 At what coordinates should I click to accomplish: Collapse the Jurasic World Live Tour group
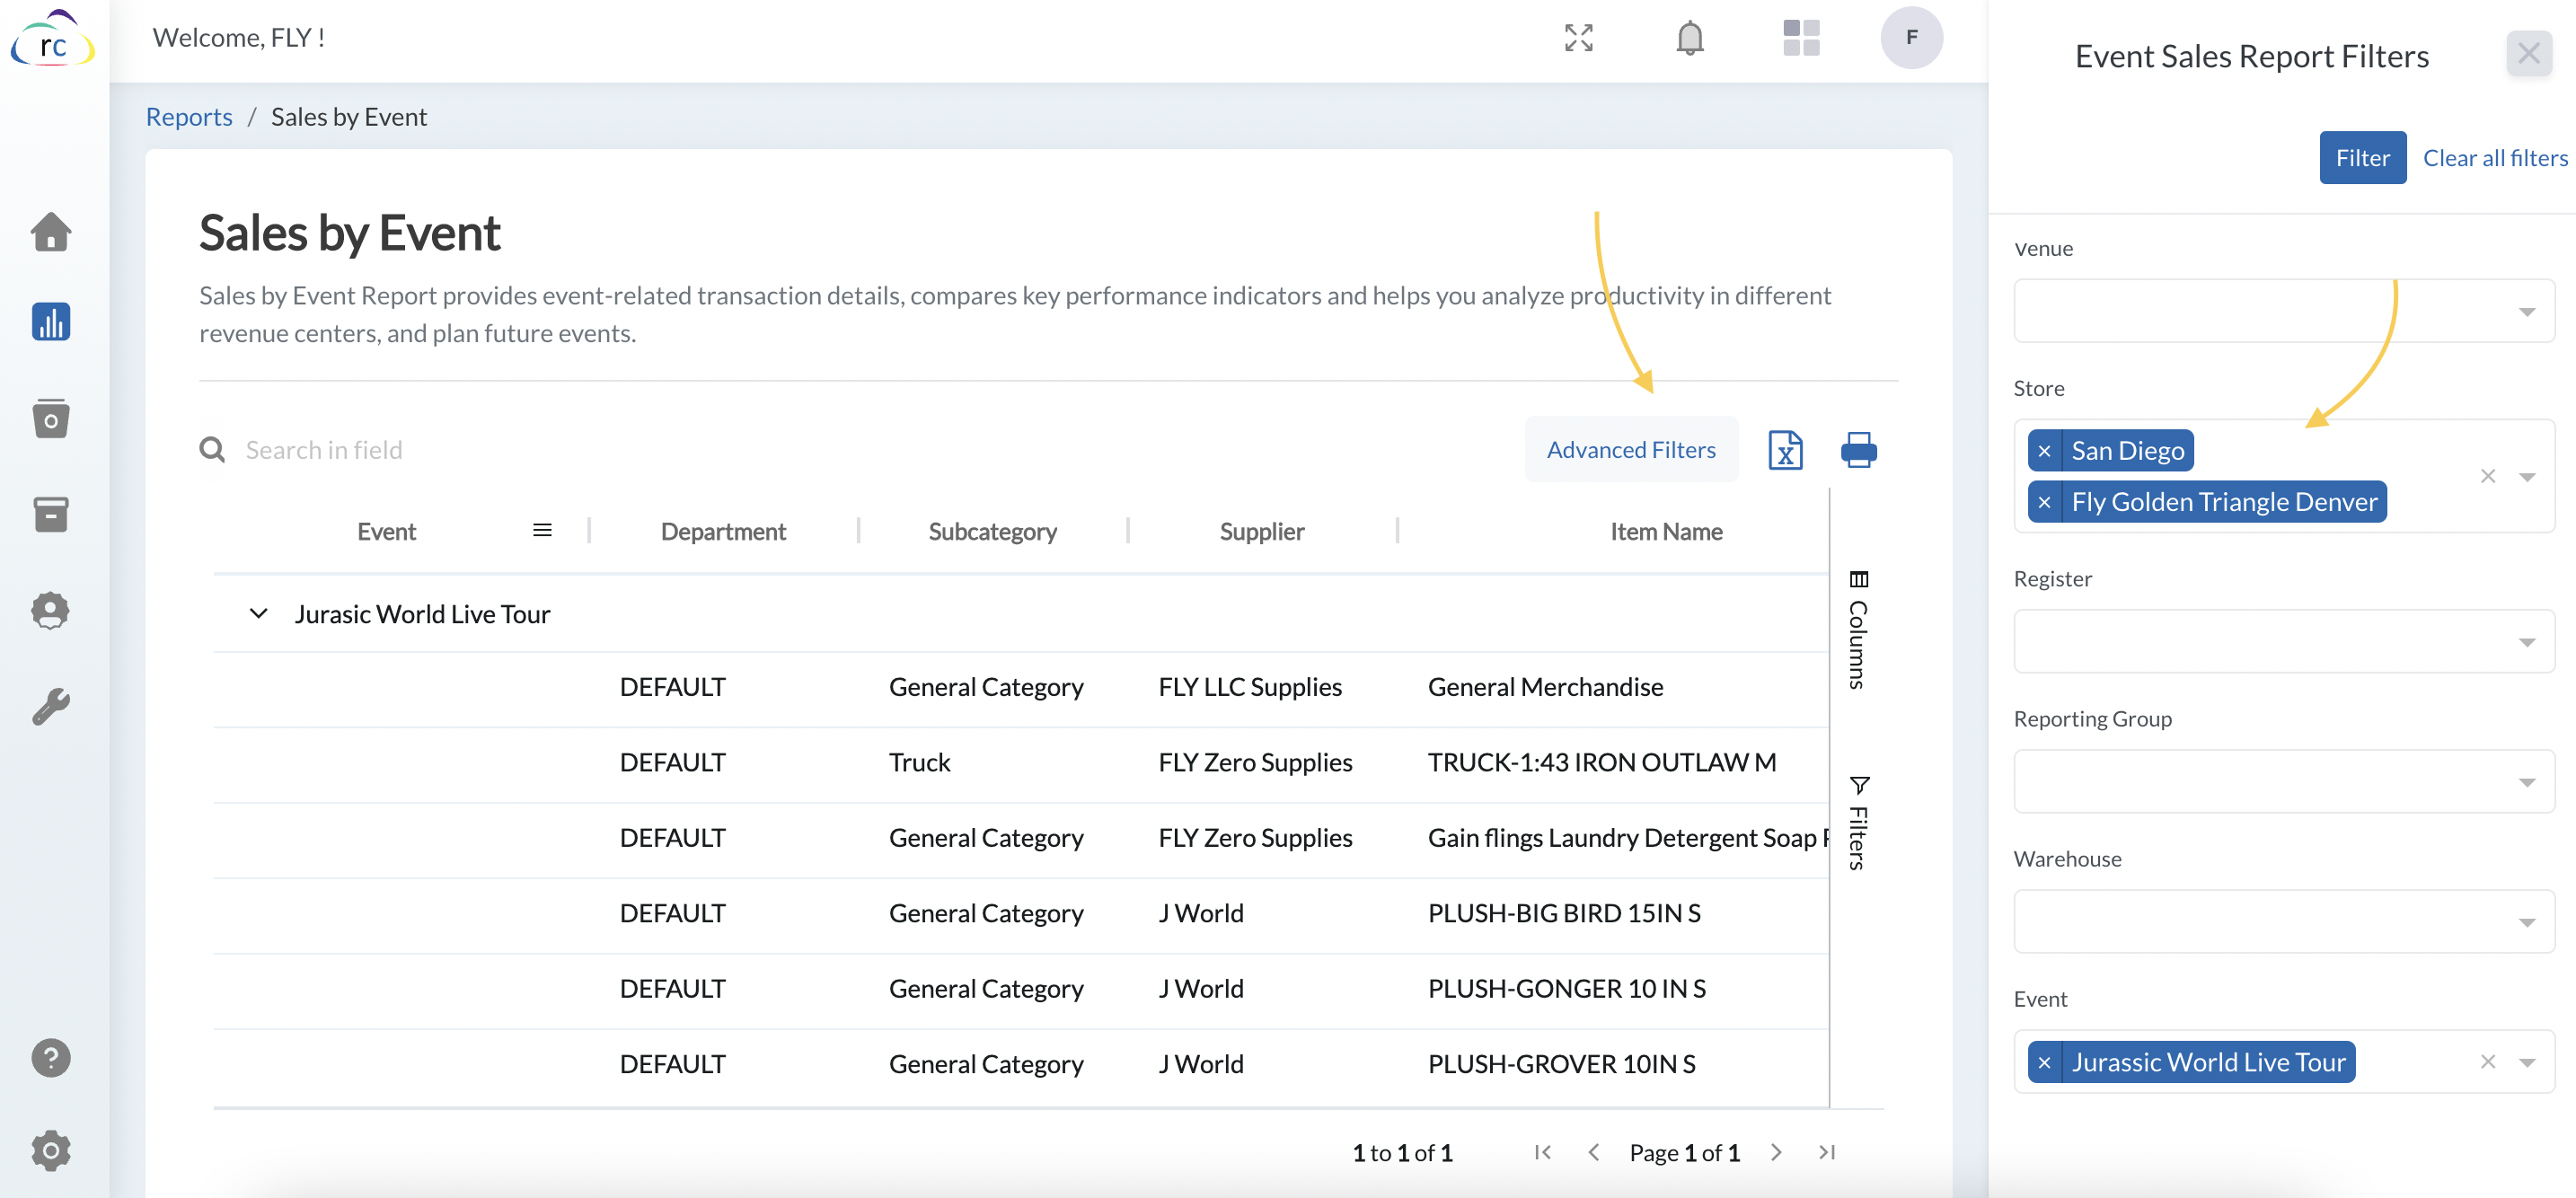[x=258, y=613]
